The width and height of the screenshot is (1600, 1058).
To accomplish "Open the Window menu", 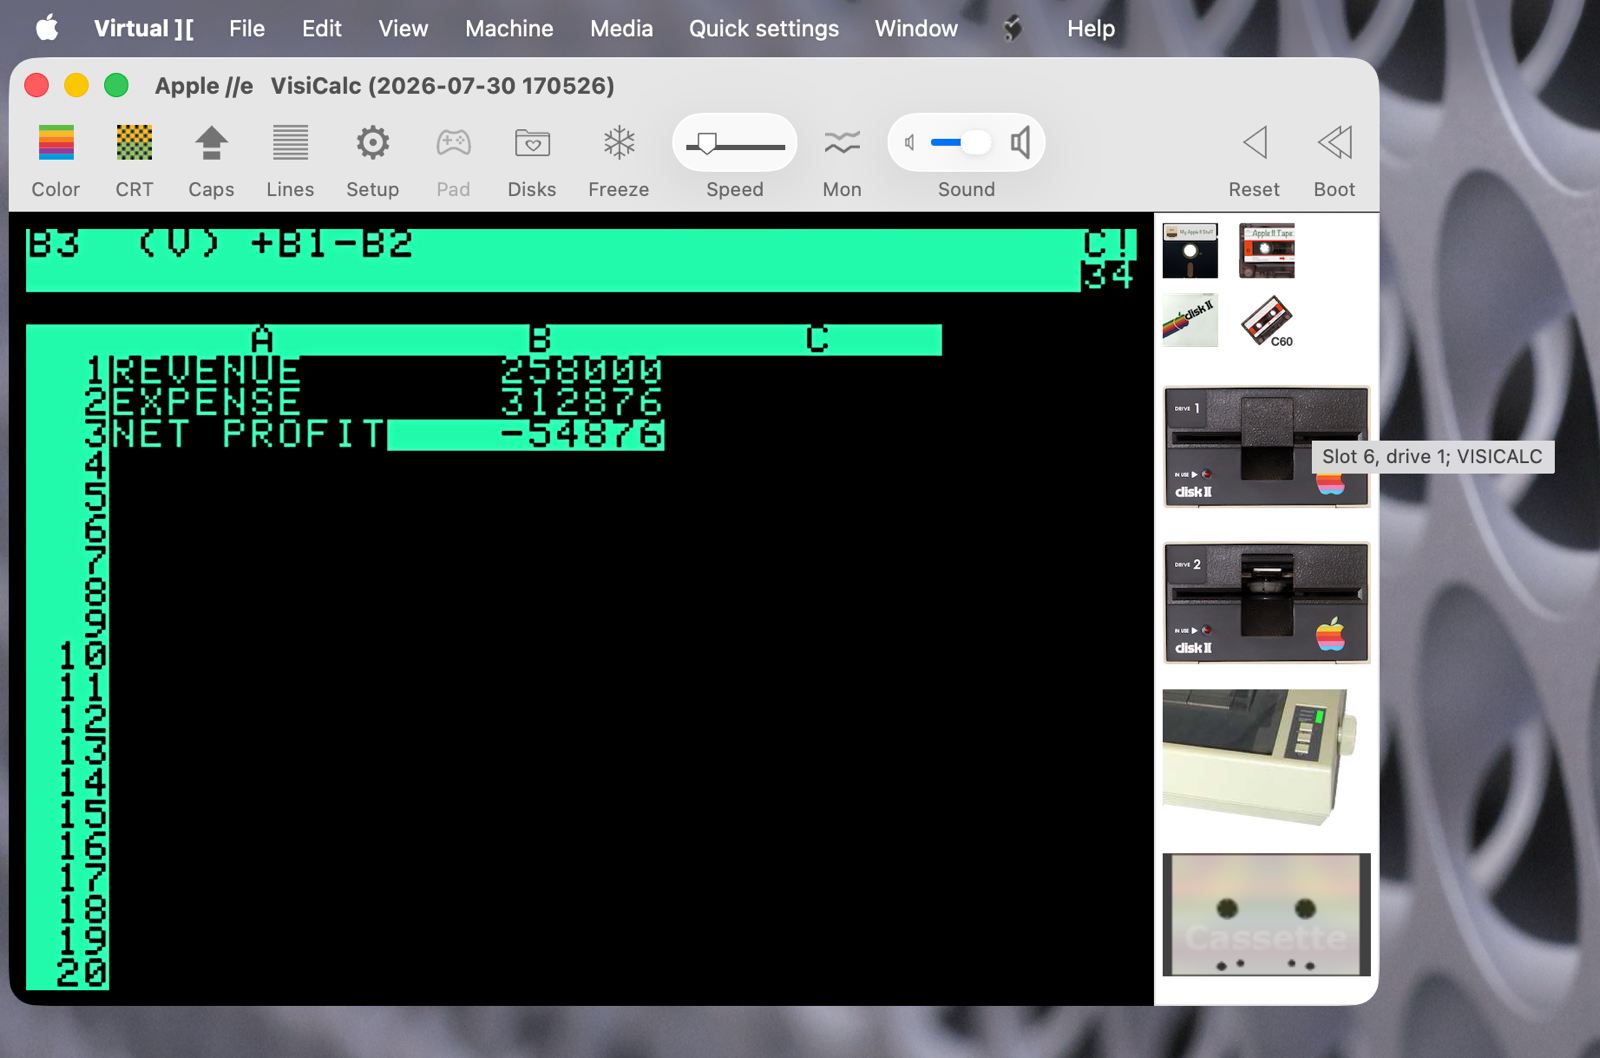I will pos(916,28).
